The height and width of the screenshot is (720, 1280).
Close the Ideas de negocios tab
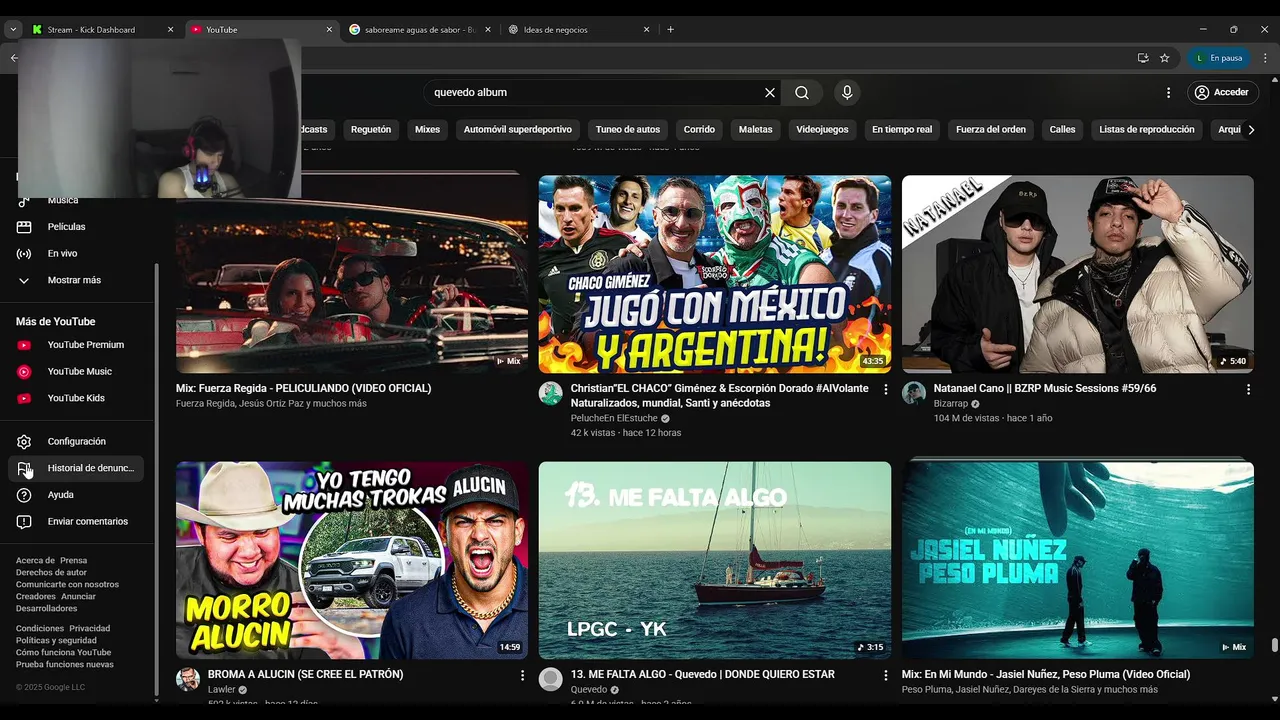point(647,30)
